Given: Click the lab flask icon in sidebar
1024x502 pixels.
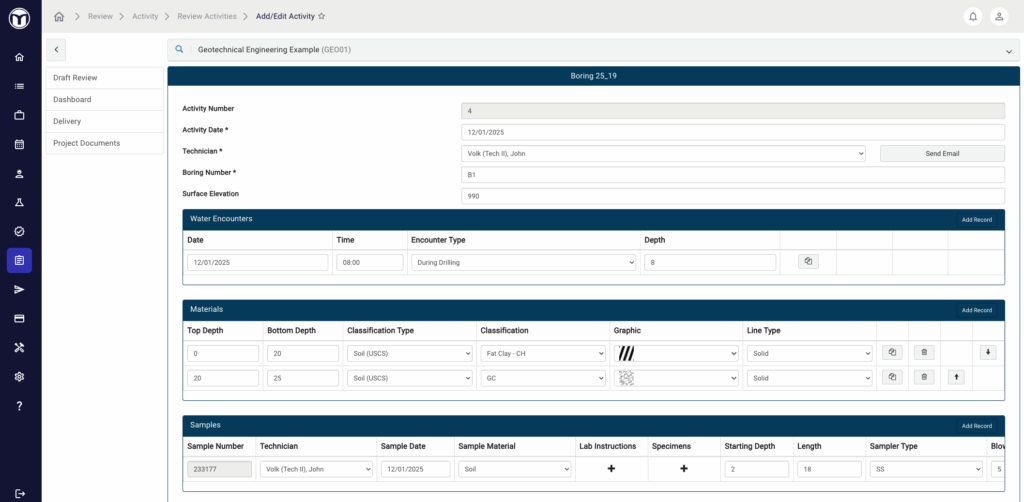Looking at the screenshot, I should [x=19, y=202].
